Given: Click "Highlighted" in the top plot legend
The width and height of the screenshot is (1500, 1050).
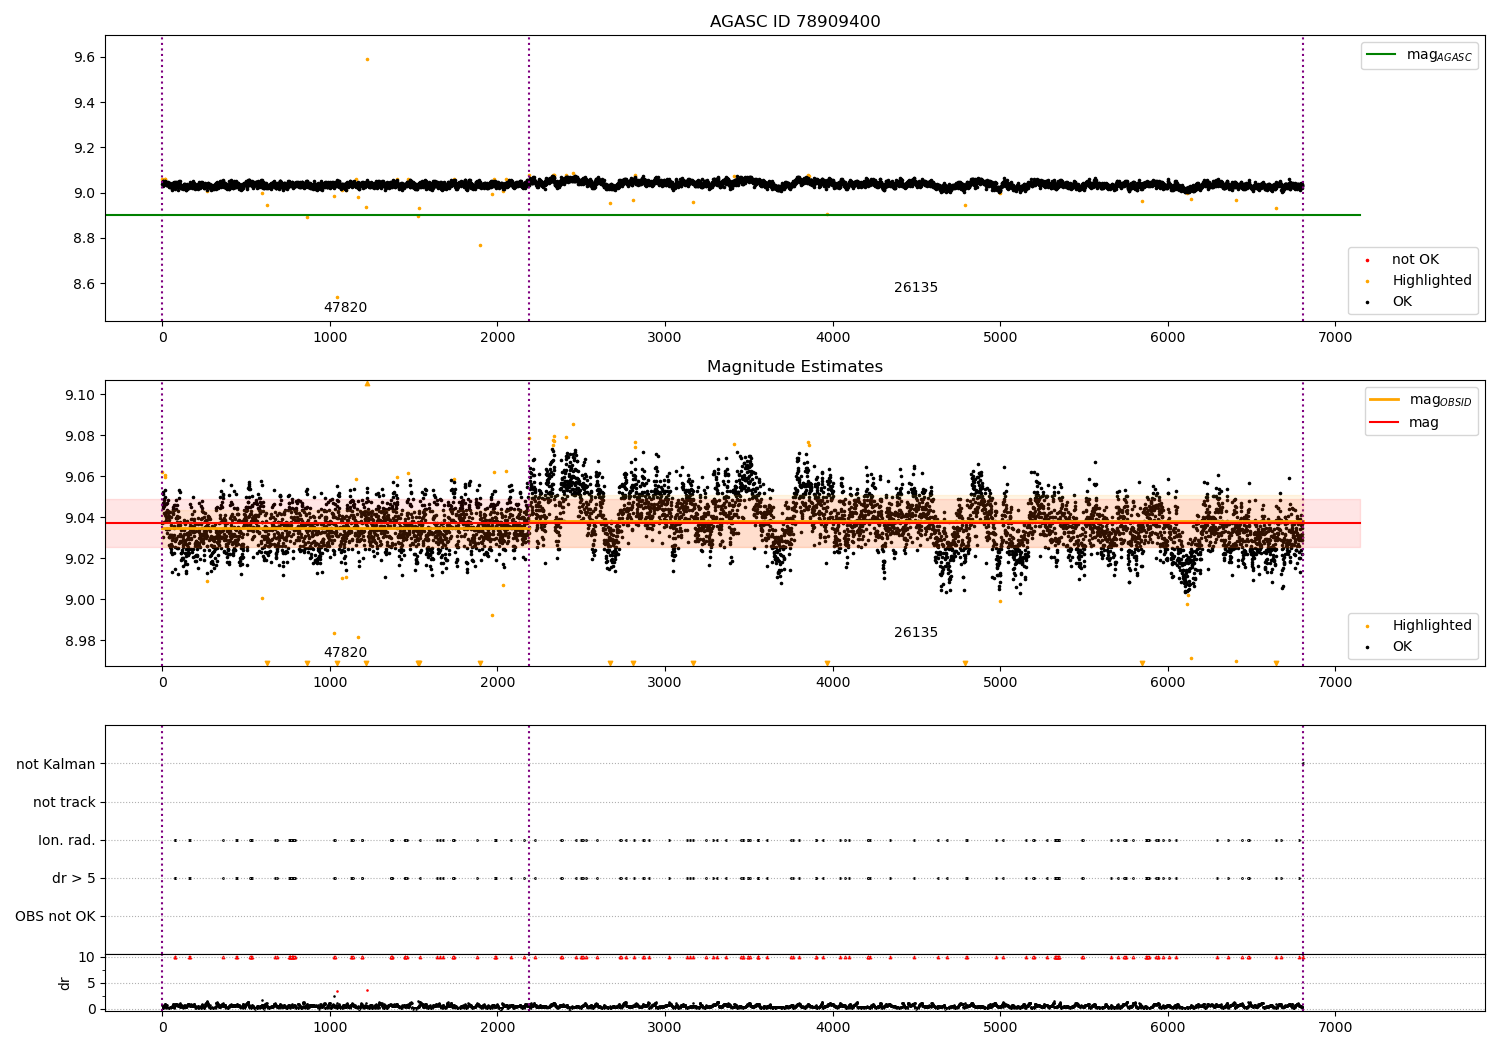Looking at the screenshot, I should pos(1432,281).
